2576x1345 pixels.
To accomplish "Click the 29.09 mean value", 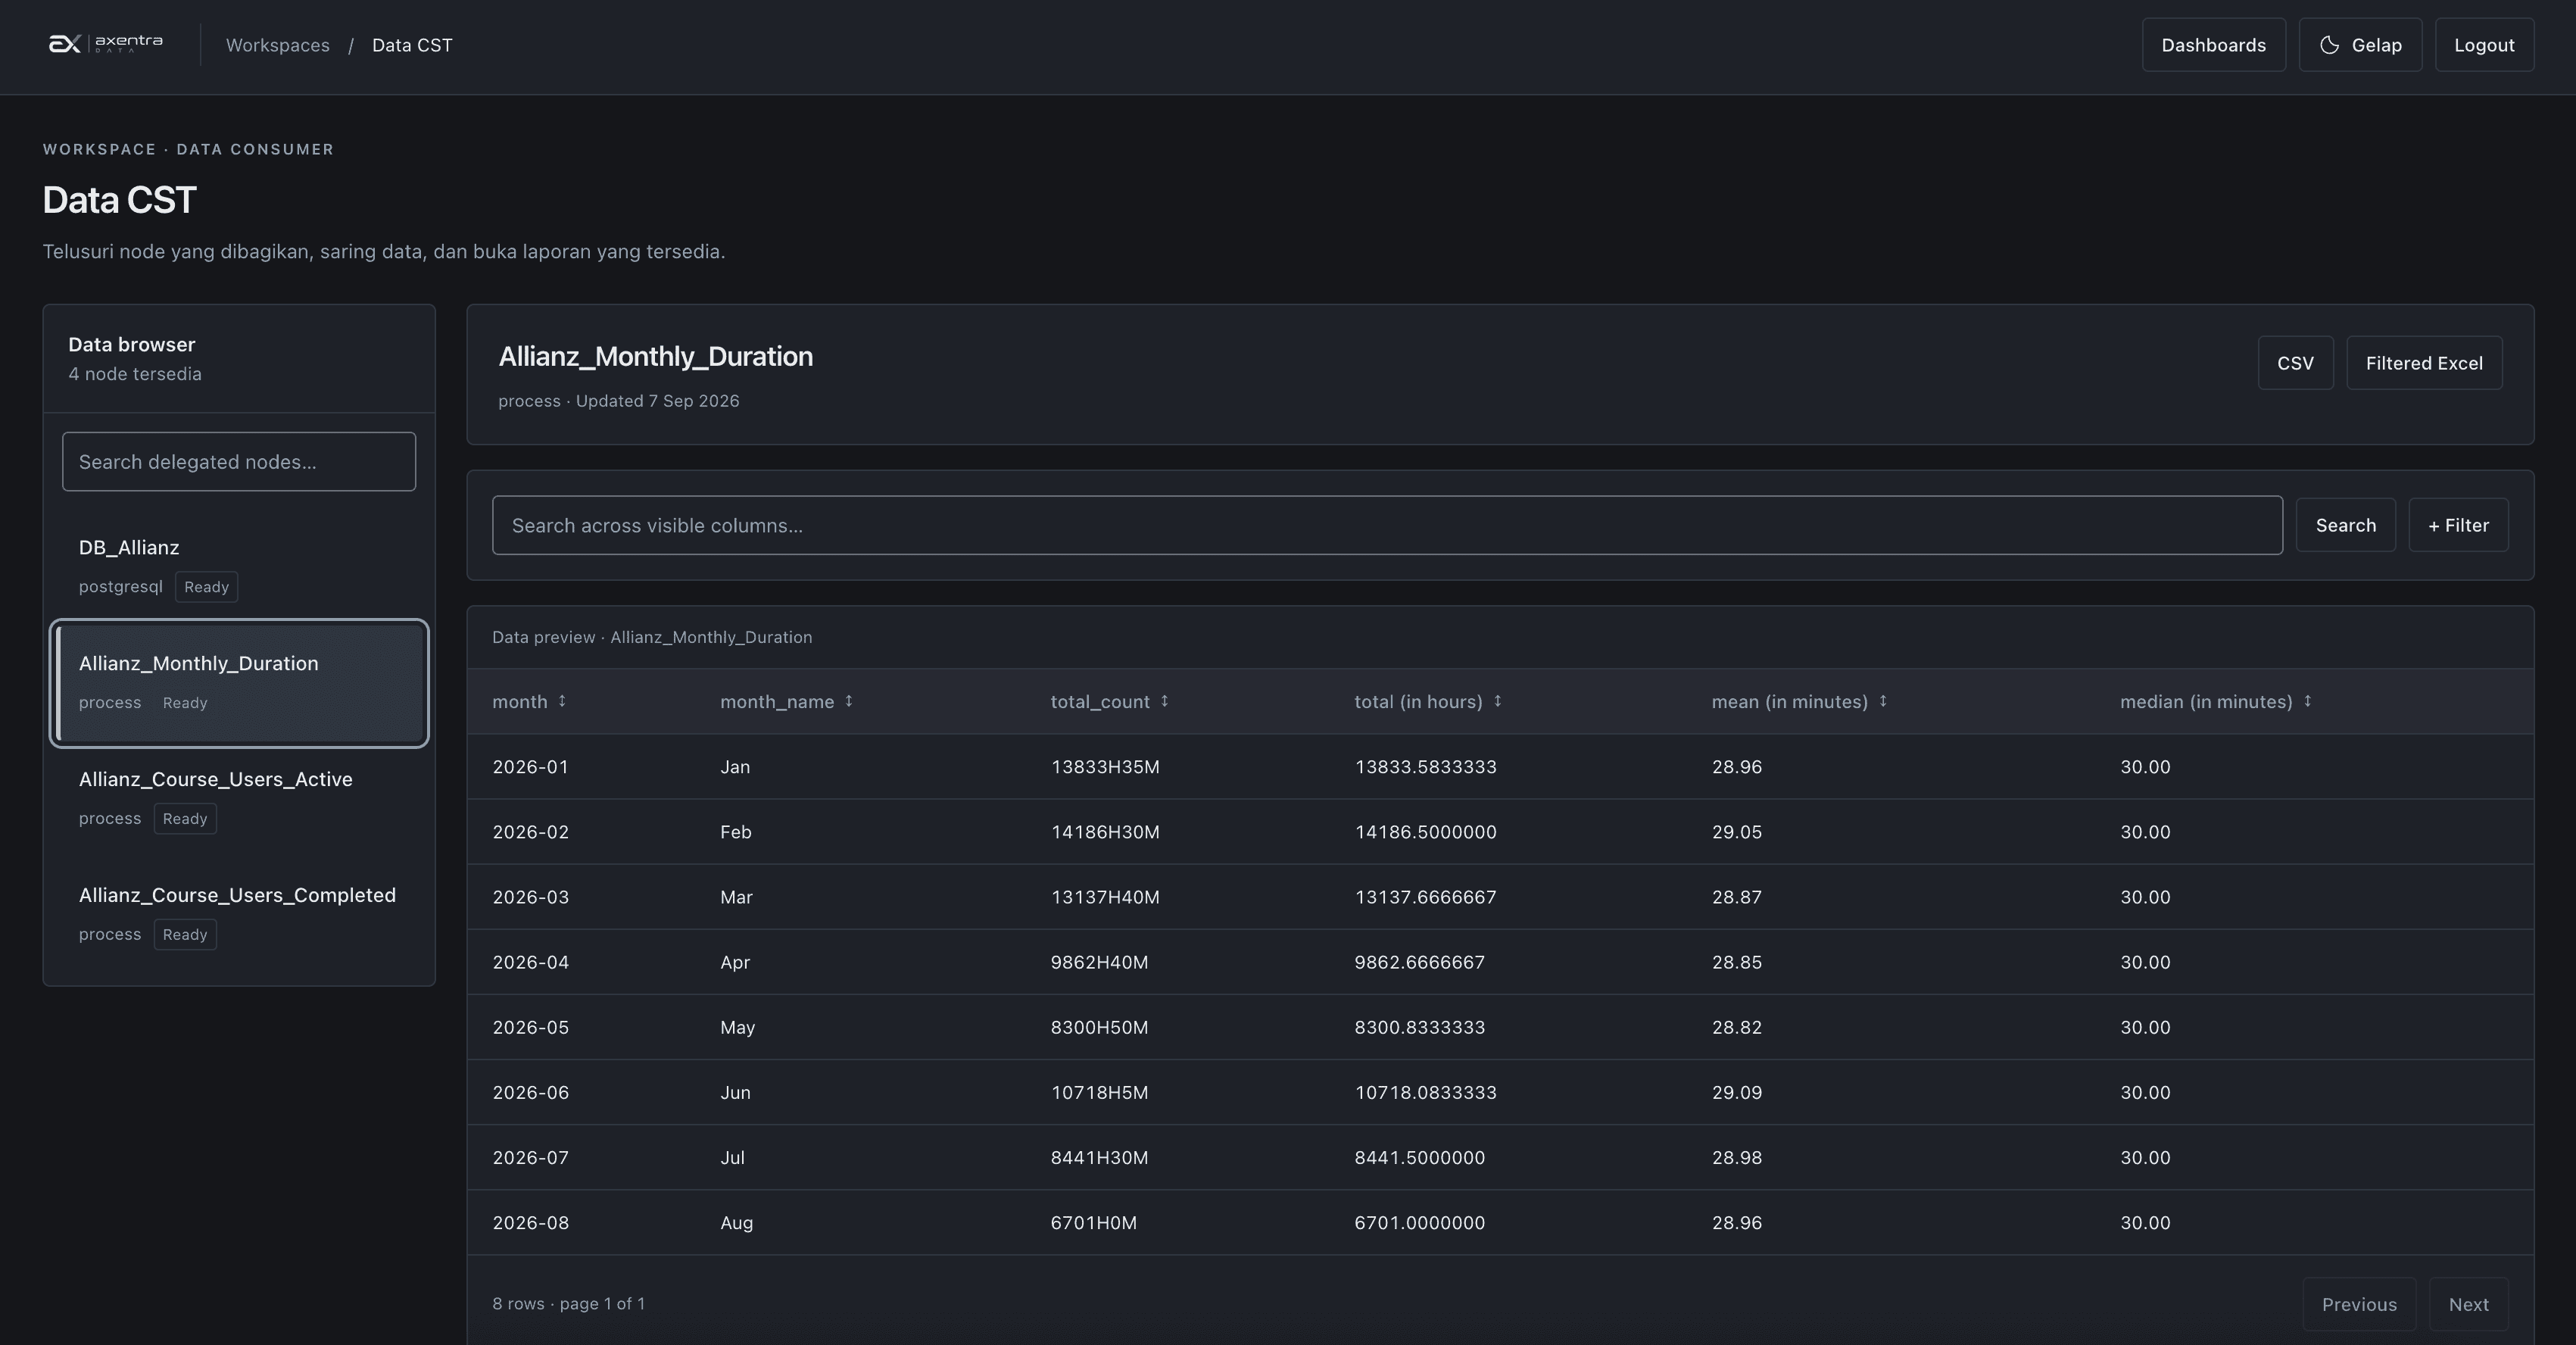I will coord(1736,1092).
